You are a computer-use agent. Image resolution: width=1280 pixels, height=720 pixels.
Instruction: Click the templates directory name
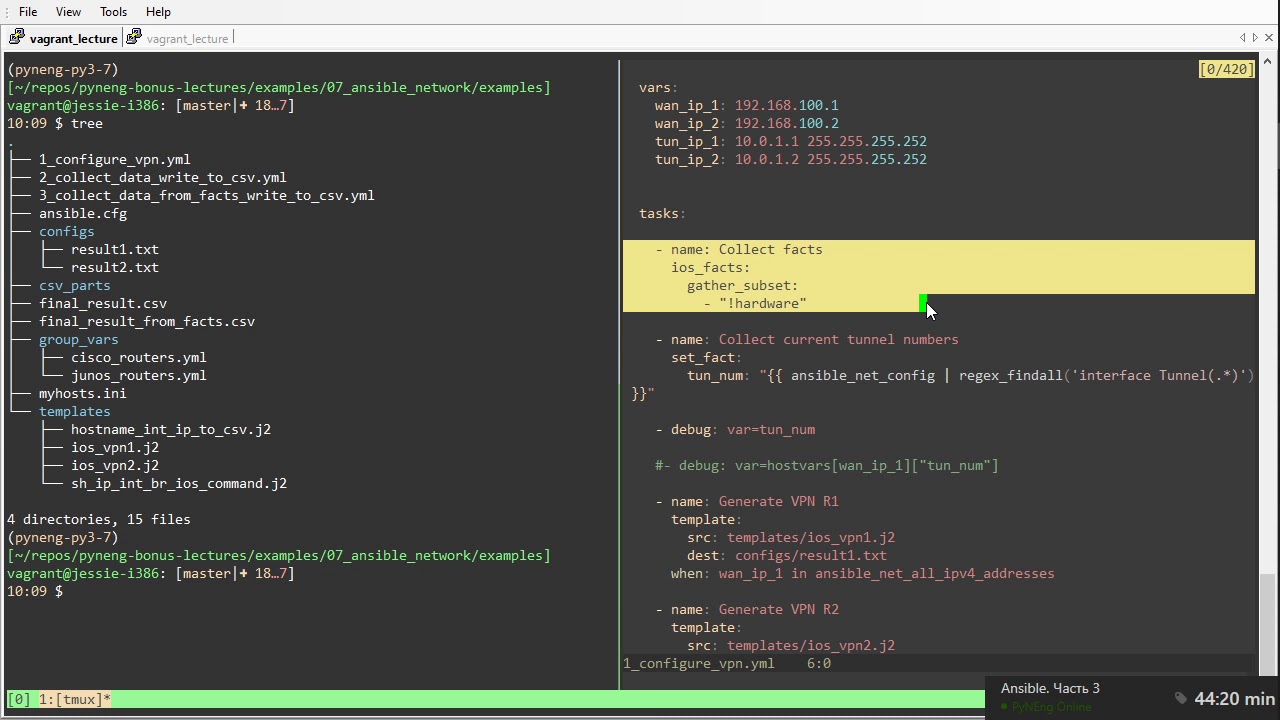tap(75, 411)
